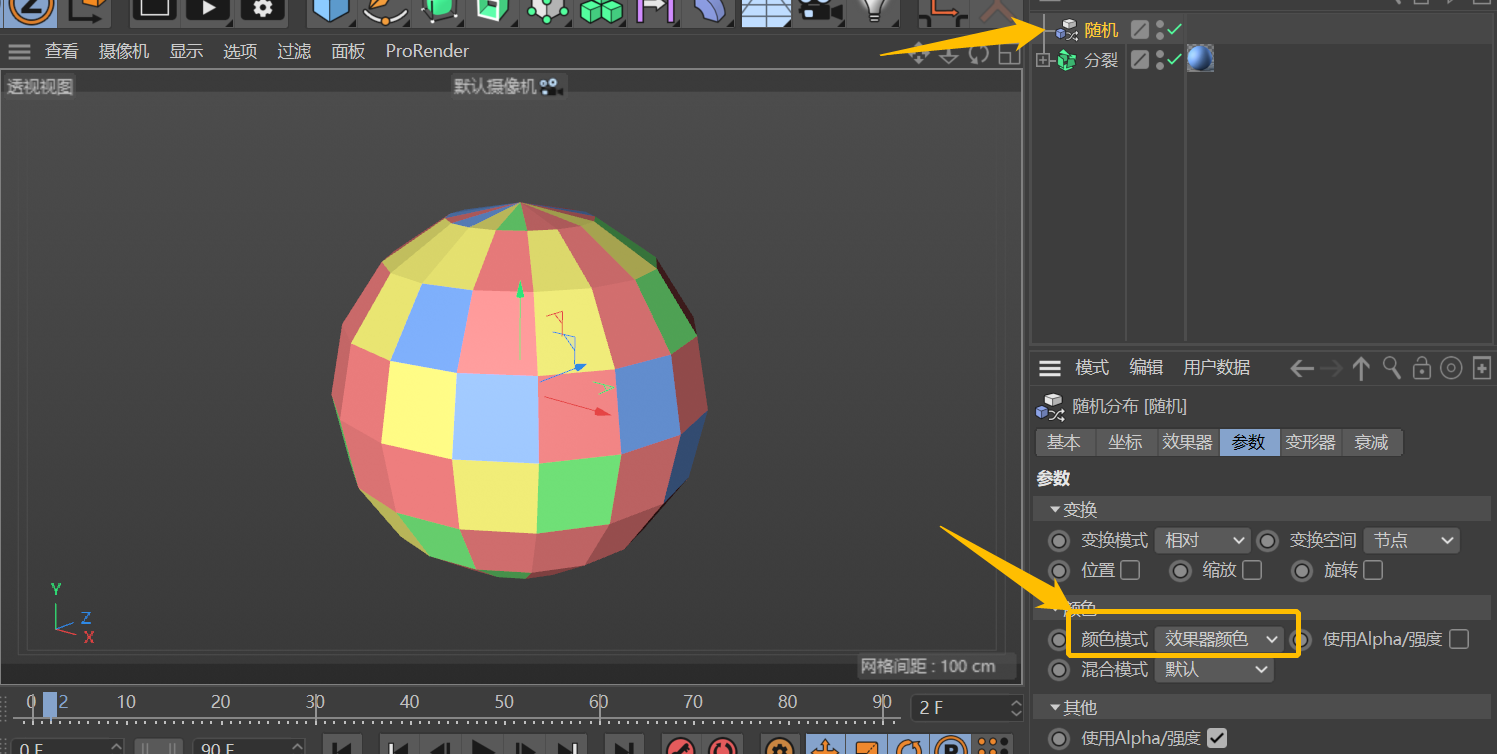Open render settings gear icon
This screenshot has height=754, width=1497.
click(263, 10)
